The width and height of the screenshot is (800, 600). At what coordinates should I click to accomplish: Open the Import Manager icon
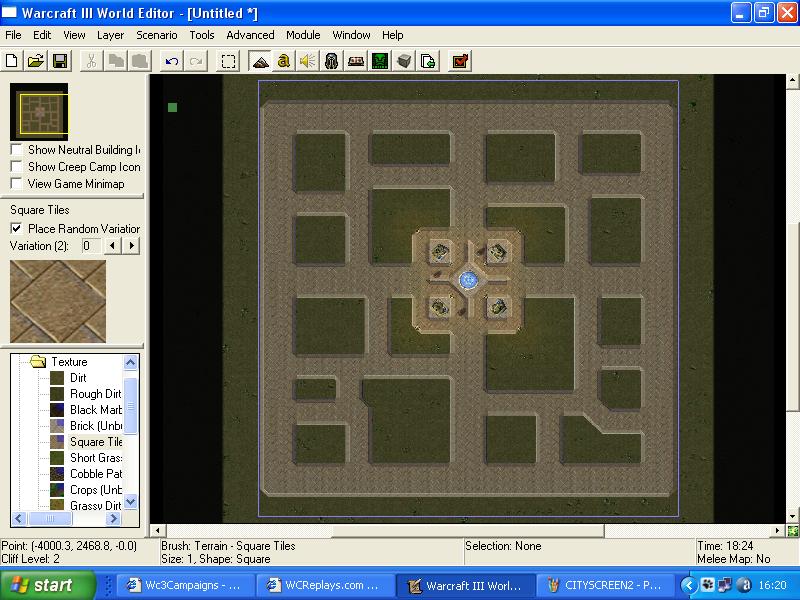click(428, 61)
